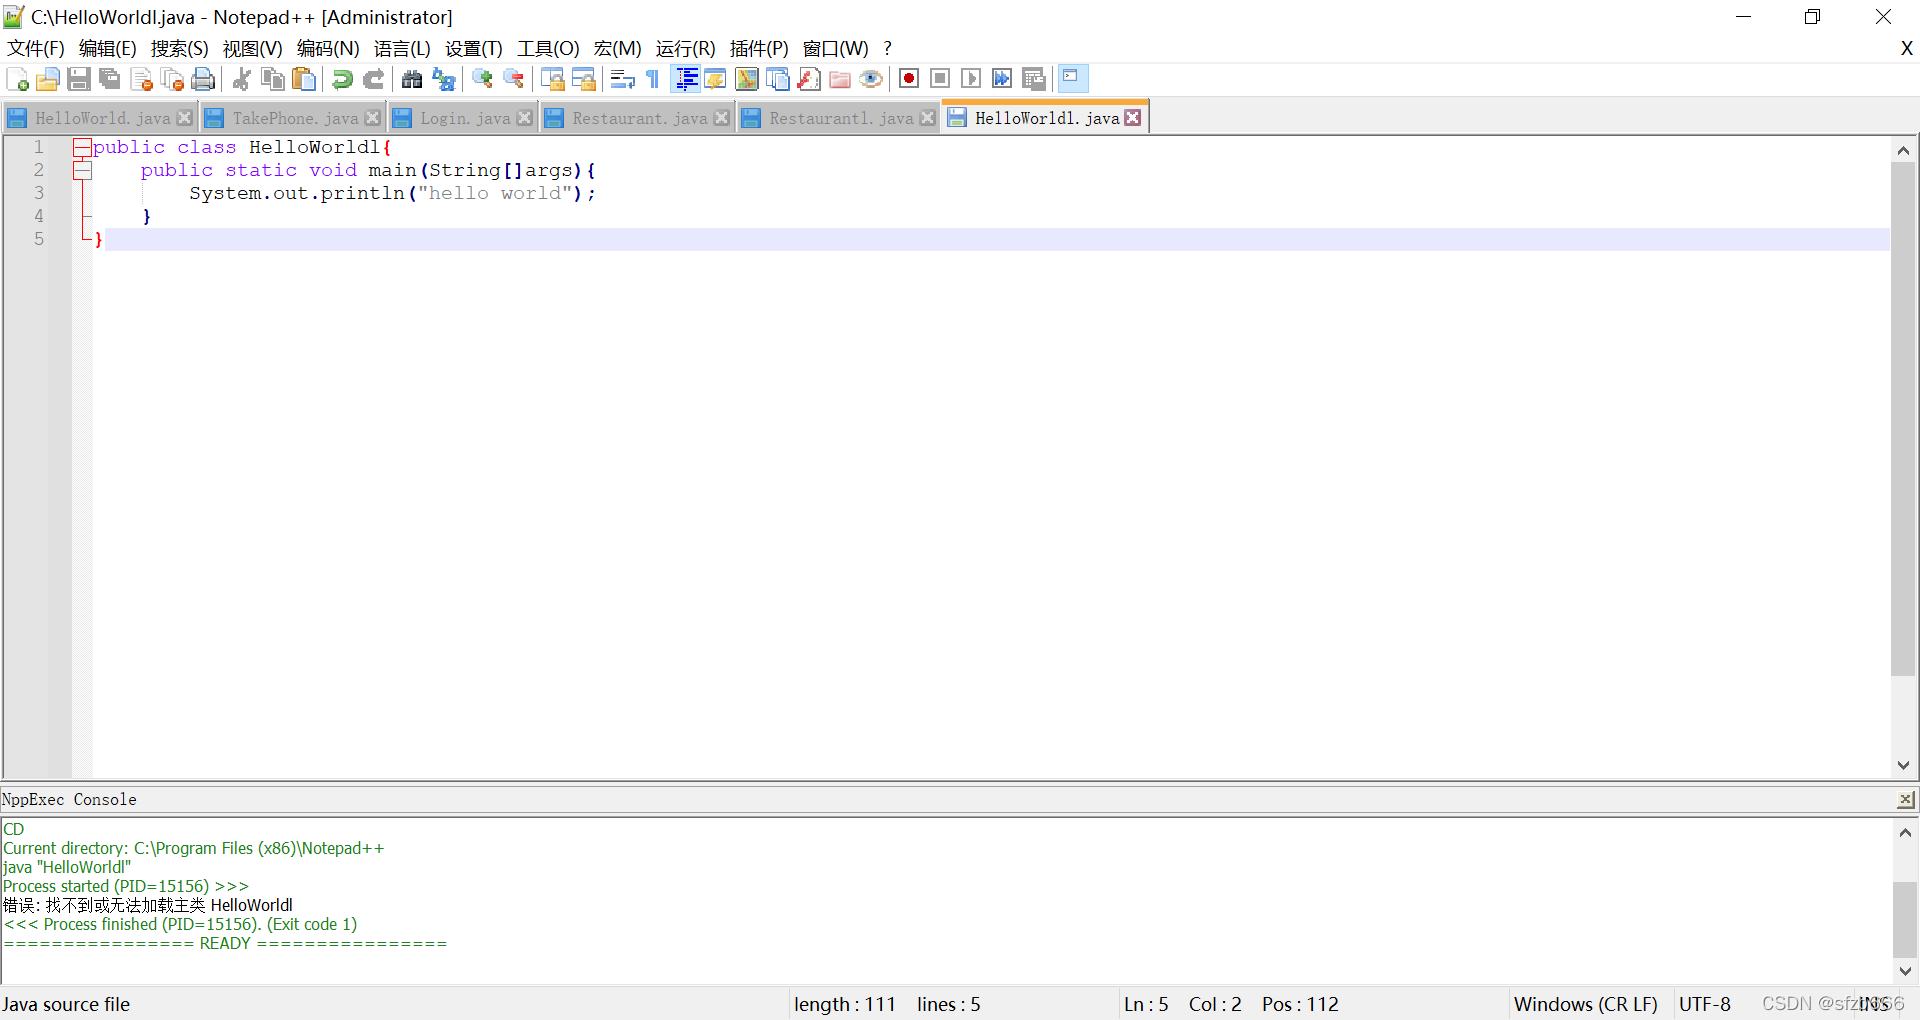The image size is (1920, 1020).
Task: Collapse the main method fold on line 2
Action: (83, 170)
